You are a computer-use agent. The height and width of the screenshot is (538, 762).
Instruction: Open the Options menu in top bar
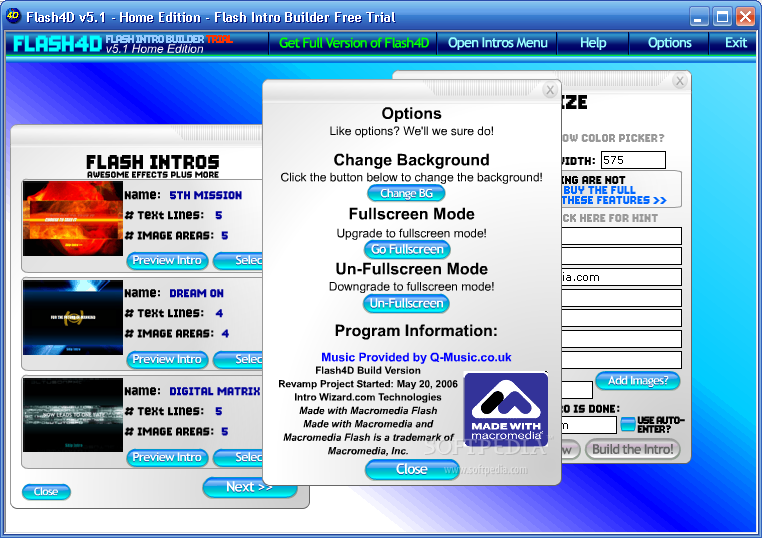[669, 43]
